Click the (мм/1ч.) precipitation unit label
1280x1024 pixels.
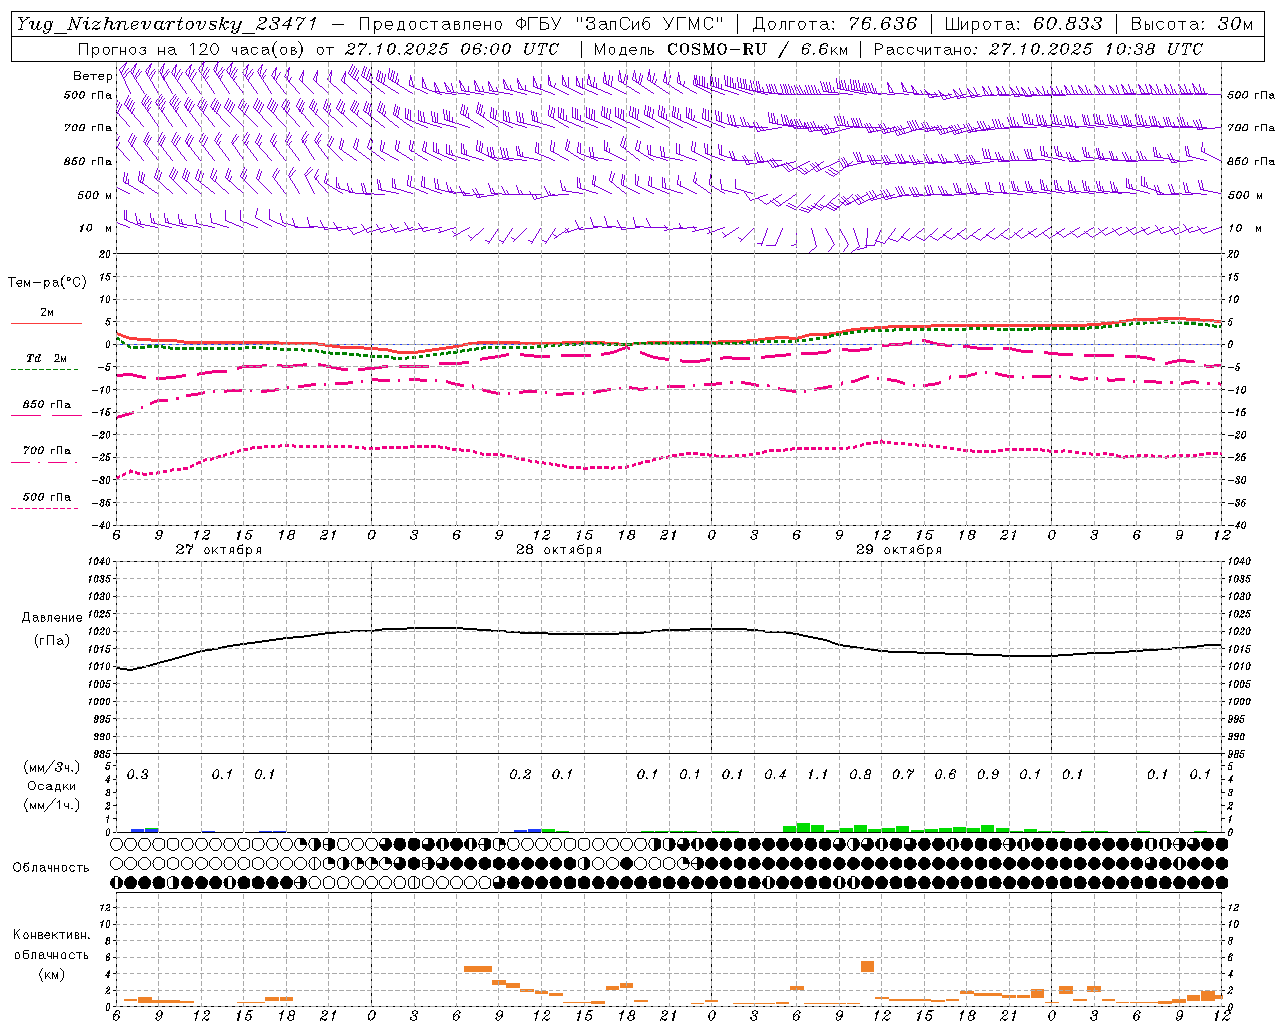[52, 806]
